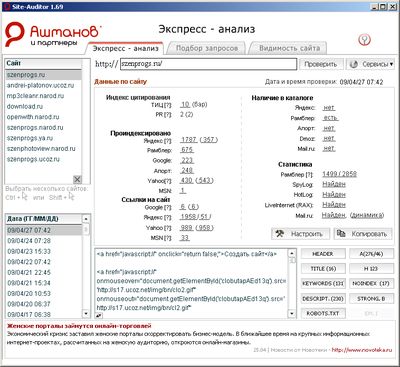The width and height of the screenshot is (400, 367).
Task: Click the code area scroll down arrow
Action: (292, 314)
